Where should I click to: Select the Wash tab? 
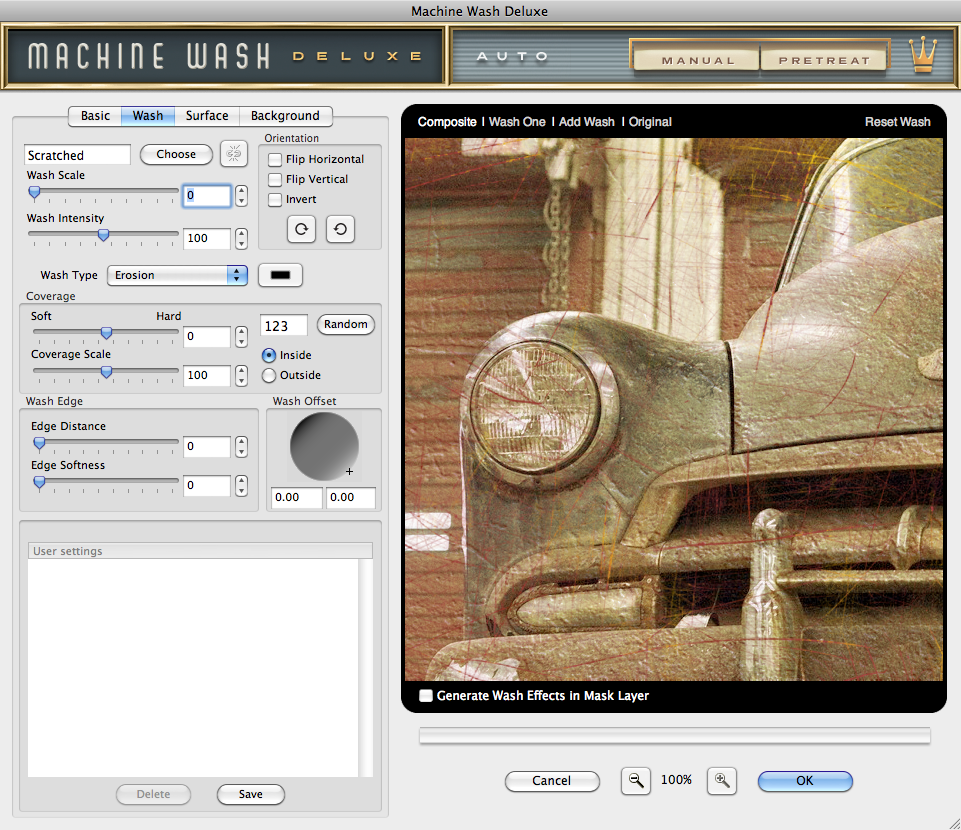click(148, 116)
